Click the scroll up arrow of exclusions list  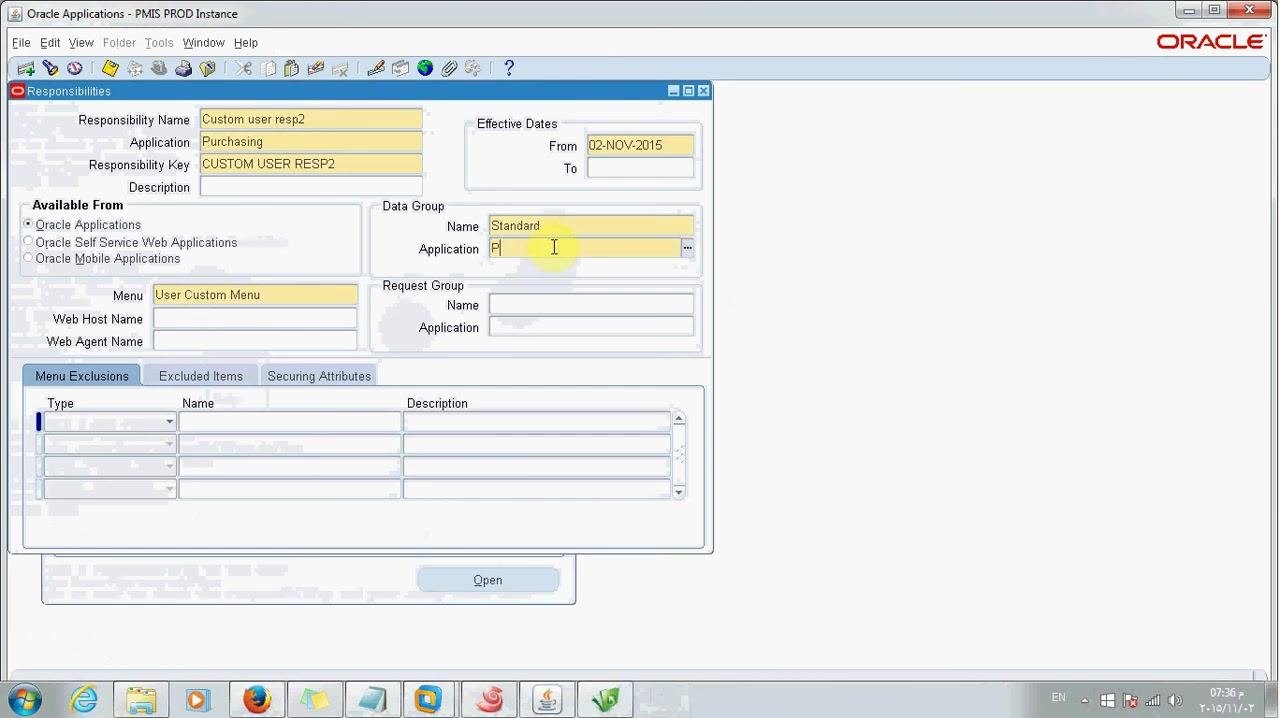click(x=679, y=418)
